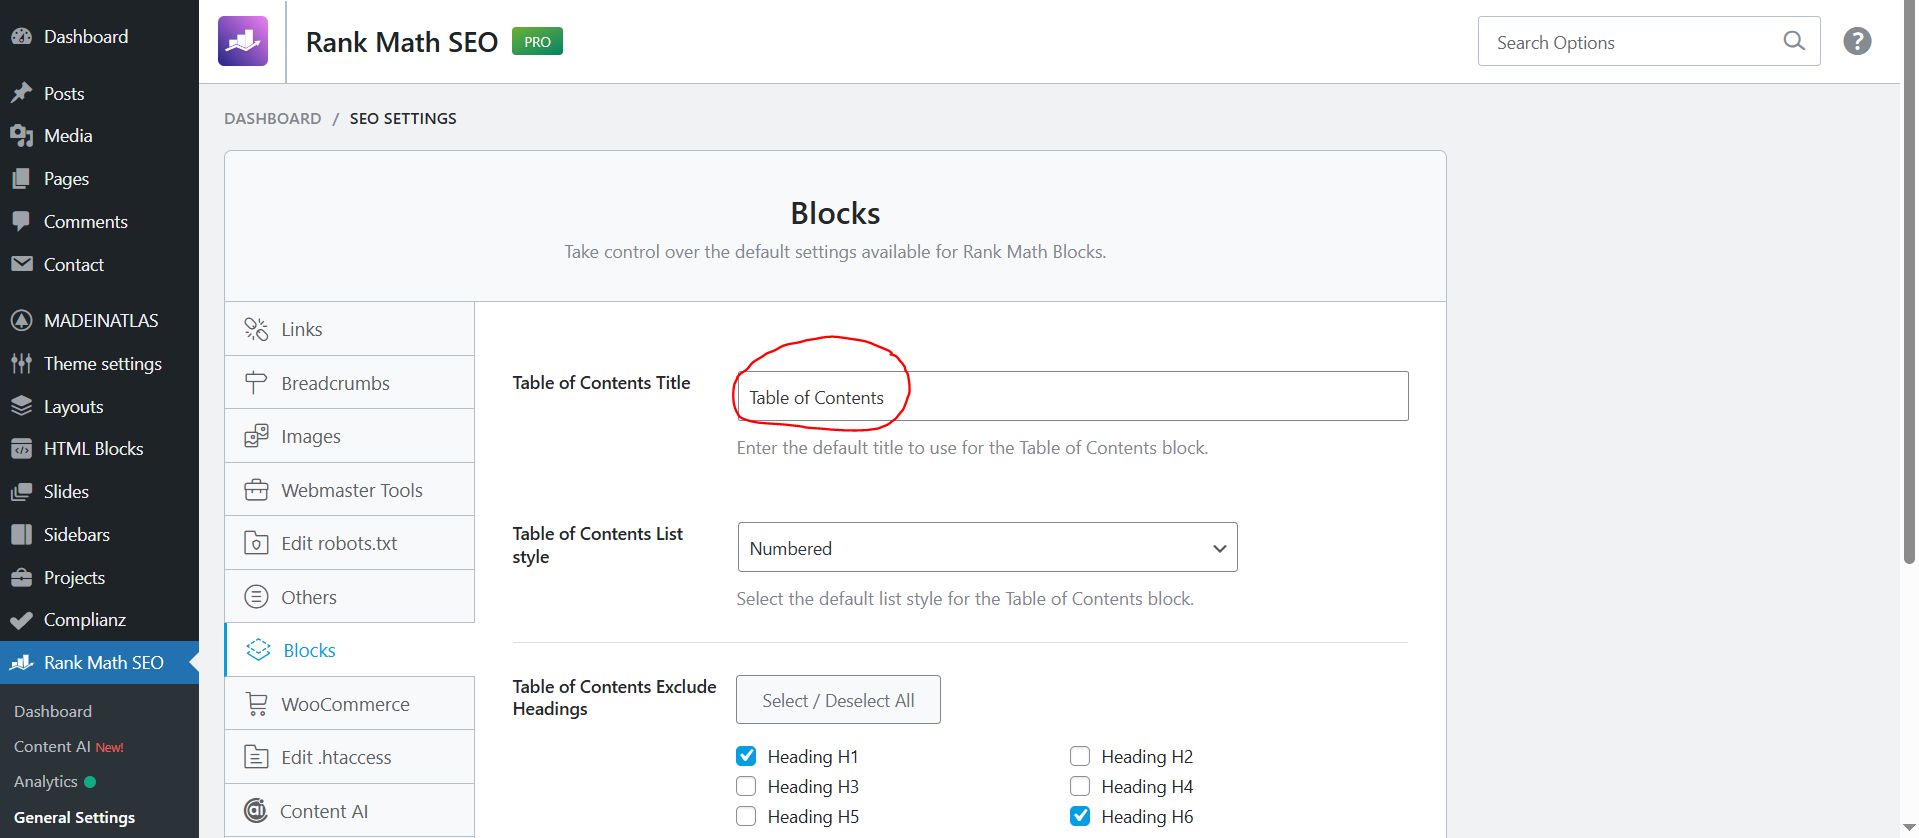Open the Breadcrumbs settings tab

click(349, 383)
